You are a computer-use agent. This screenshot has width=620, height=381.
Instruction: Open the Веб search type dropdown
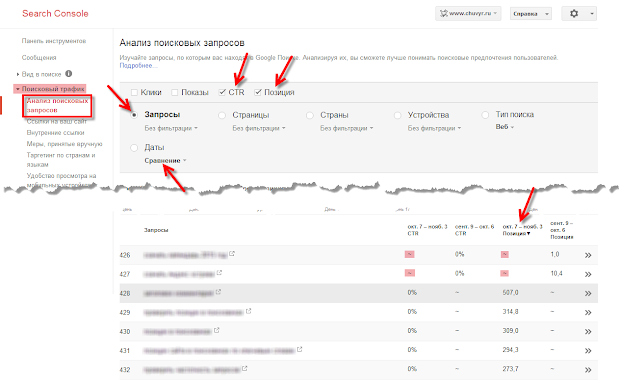[505, 127]
